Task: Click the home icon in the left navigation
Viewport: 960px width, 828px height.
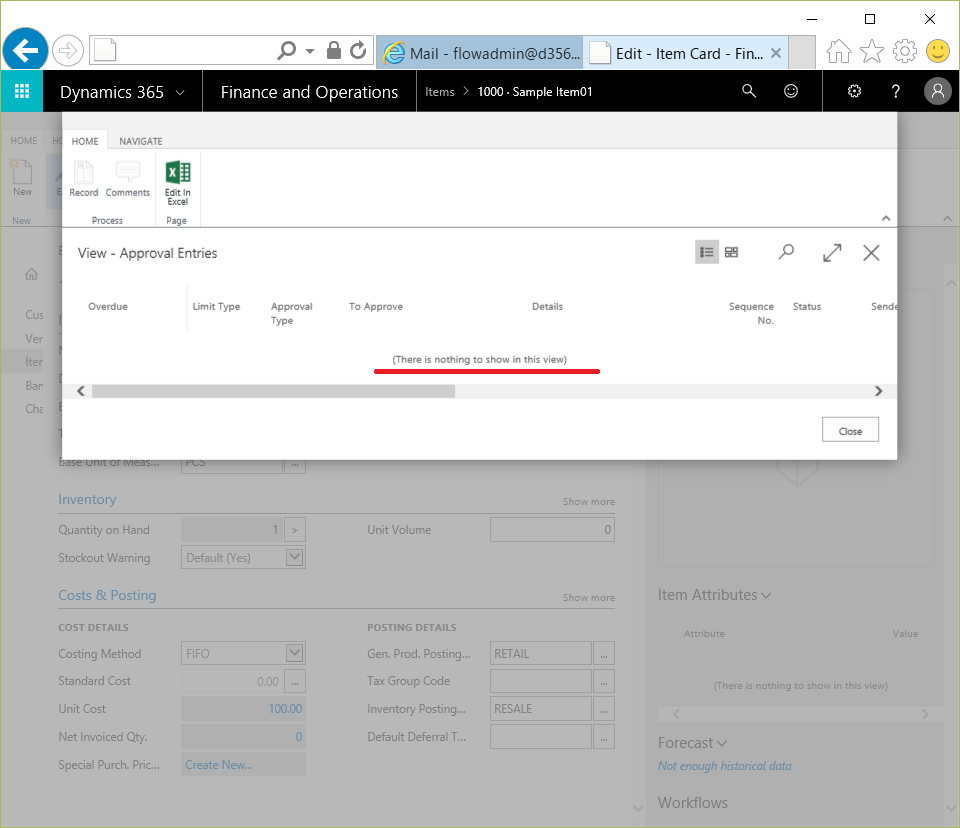Action: point(31,274)
